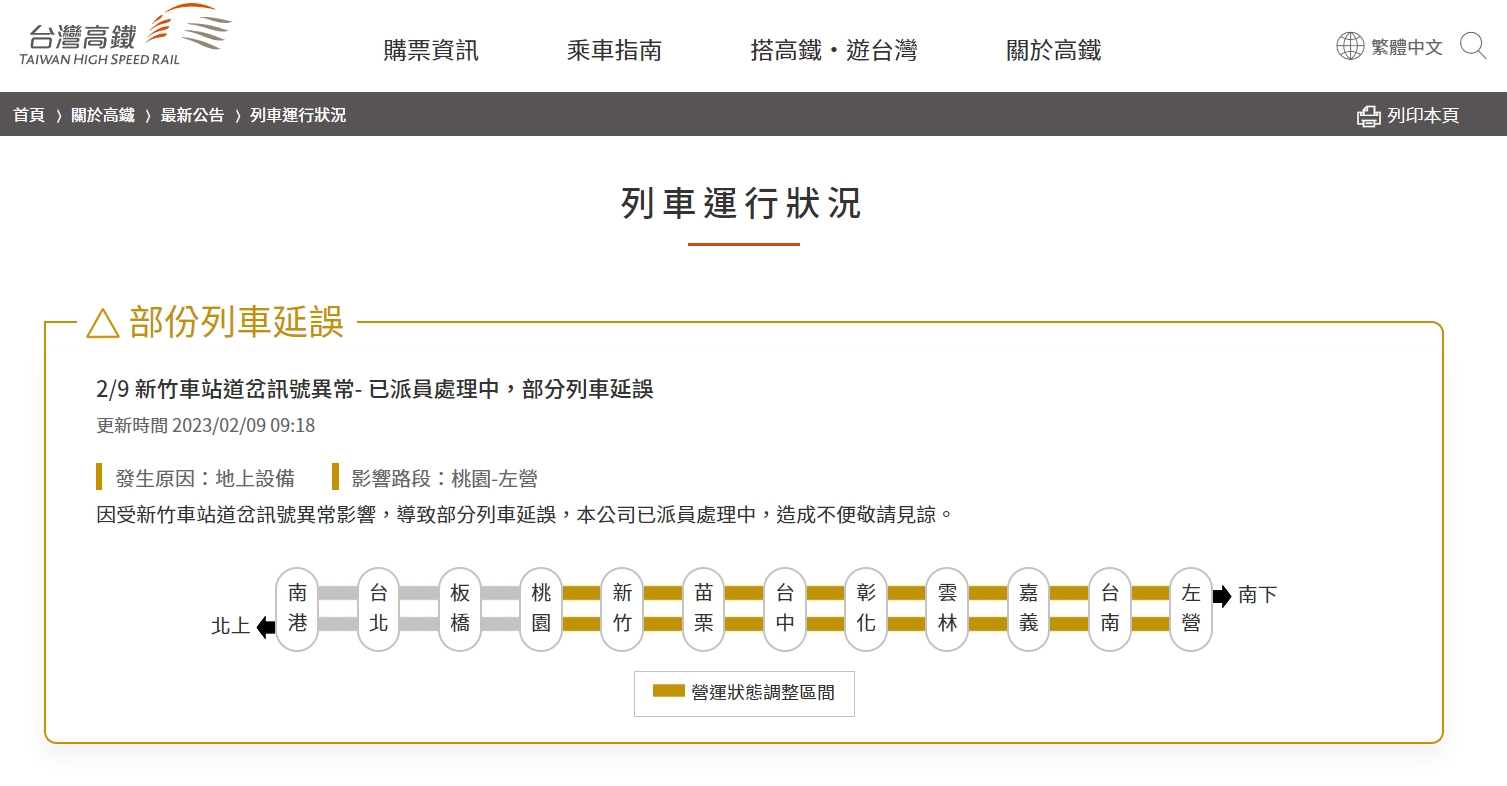Select the 台北 station marker
1507x786 pixels.
point(378,609)
